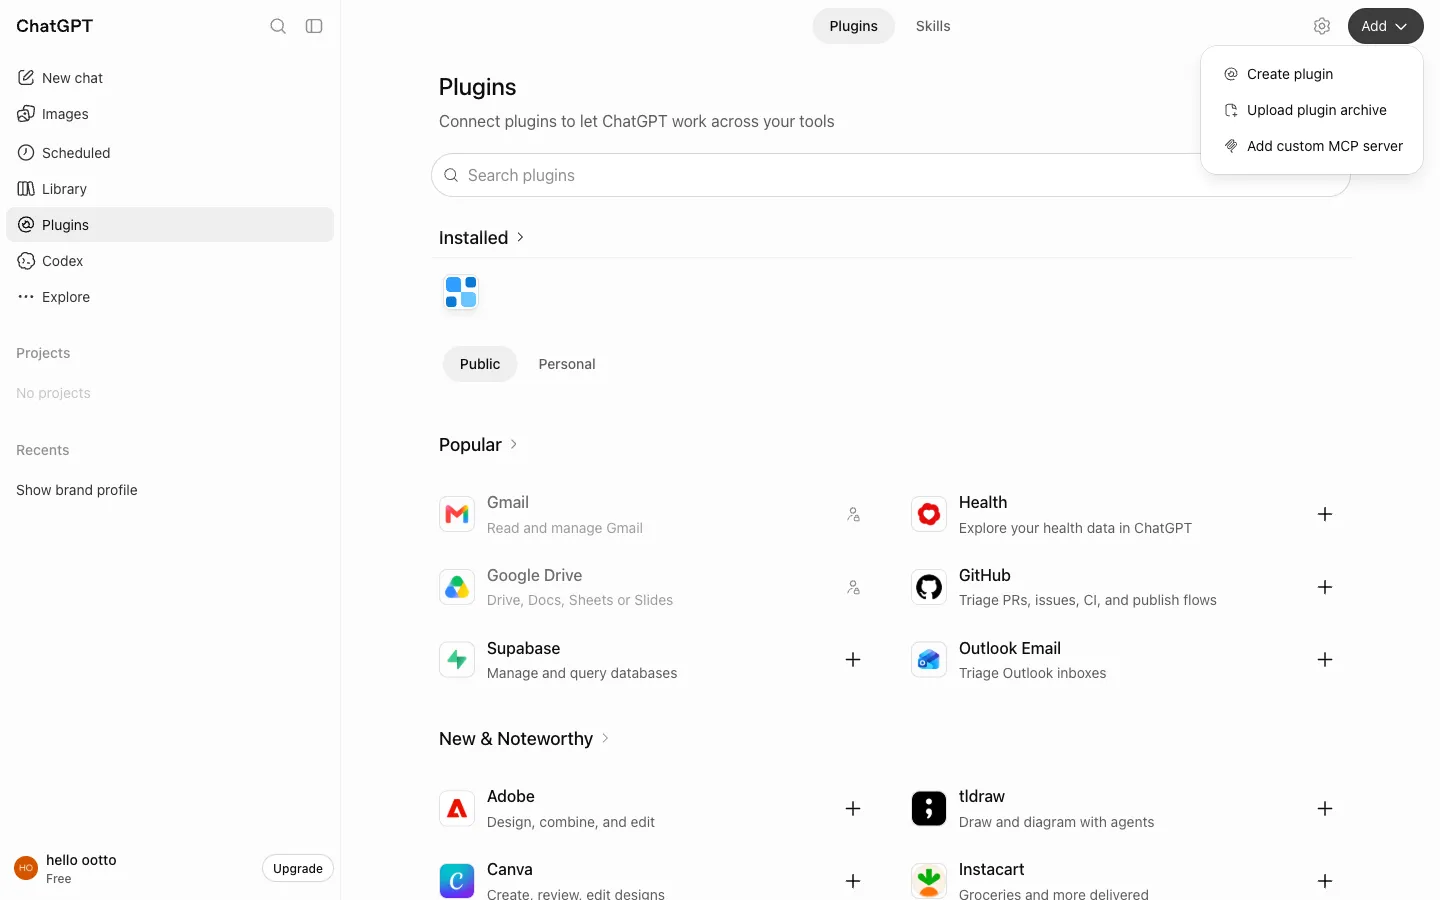1440x900 pixels.
Task: Open the 'Show brand profile' recent chat
Action: click(170, 490)
